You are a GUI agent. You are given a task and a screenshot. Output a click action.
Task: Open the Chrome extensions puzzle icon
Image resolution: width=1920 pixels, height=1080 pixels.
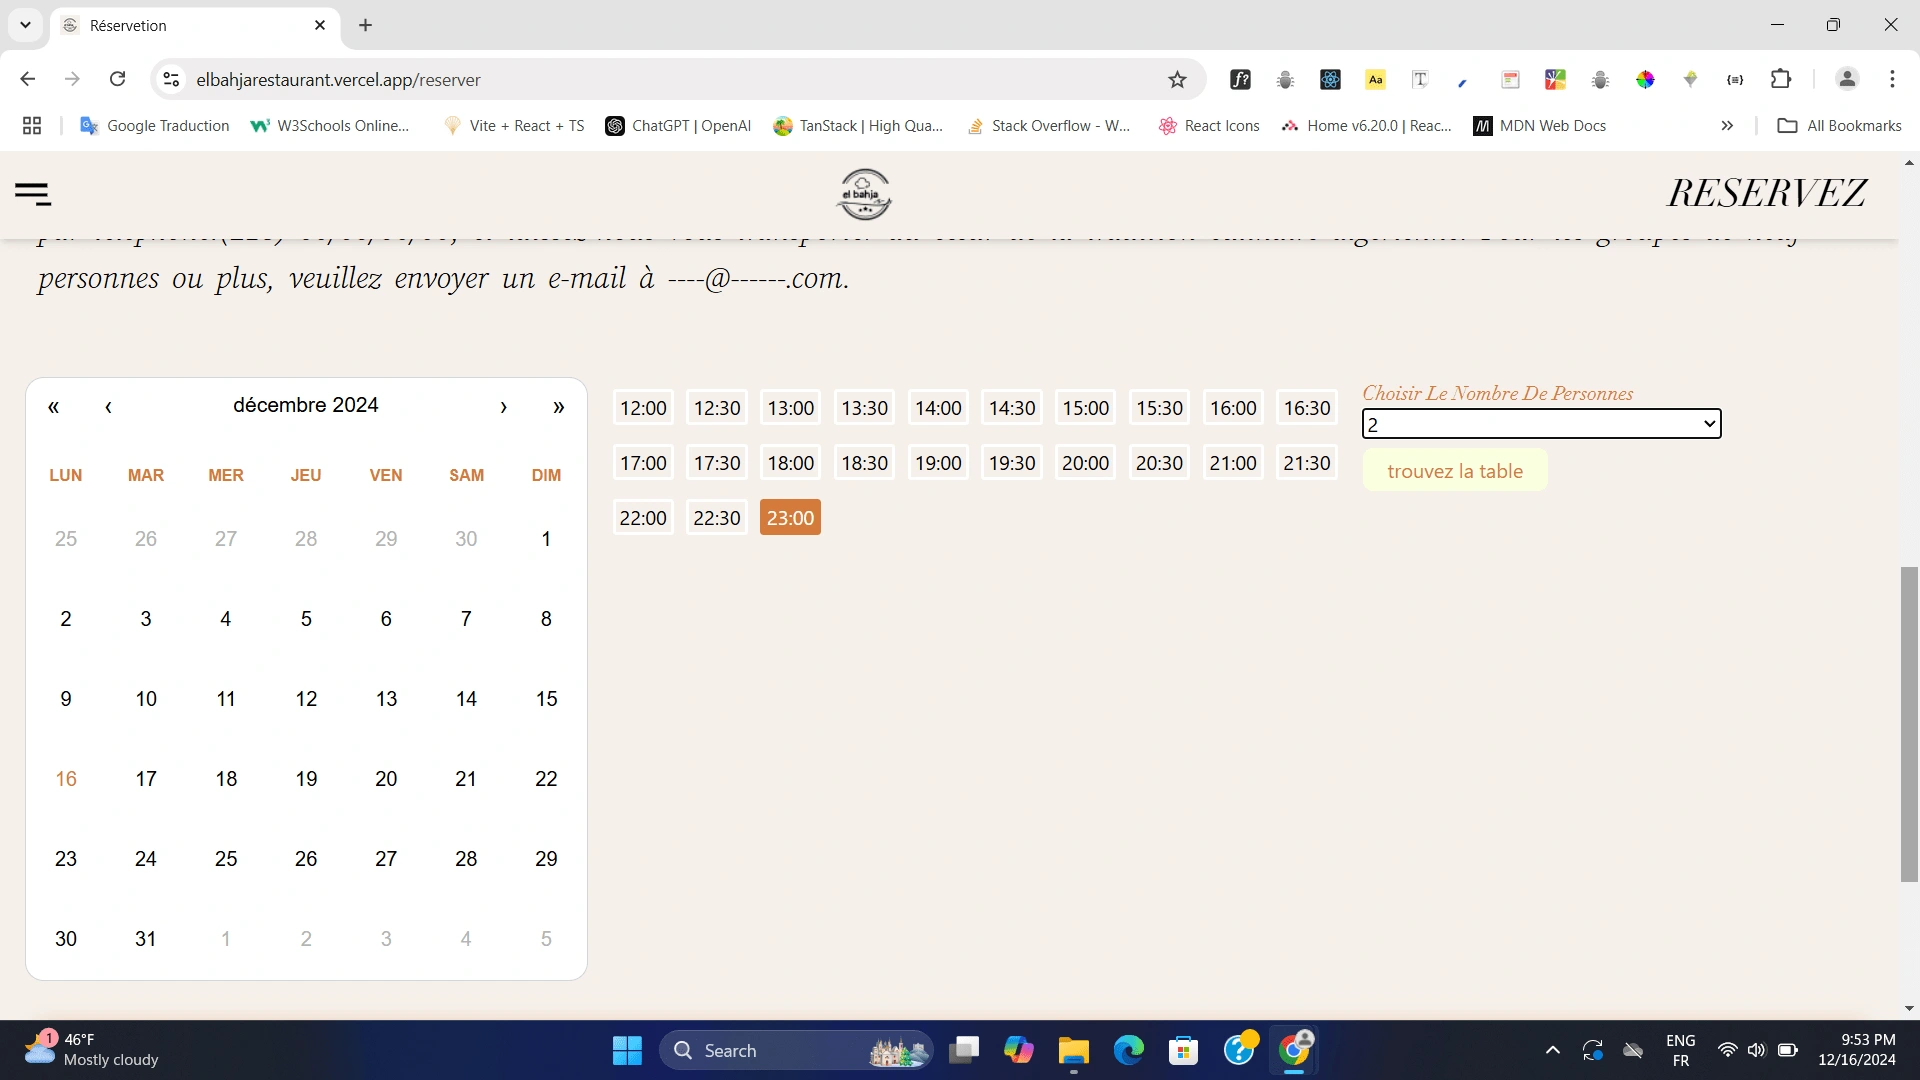point(1781,80)
